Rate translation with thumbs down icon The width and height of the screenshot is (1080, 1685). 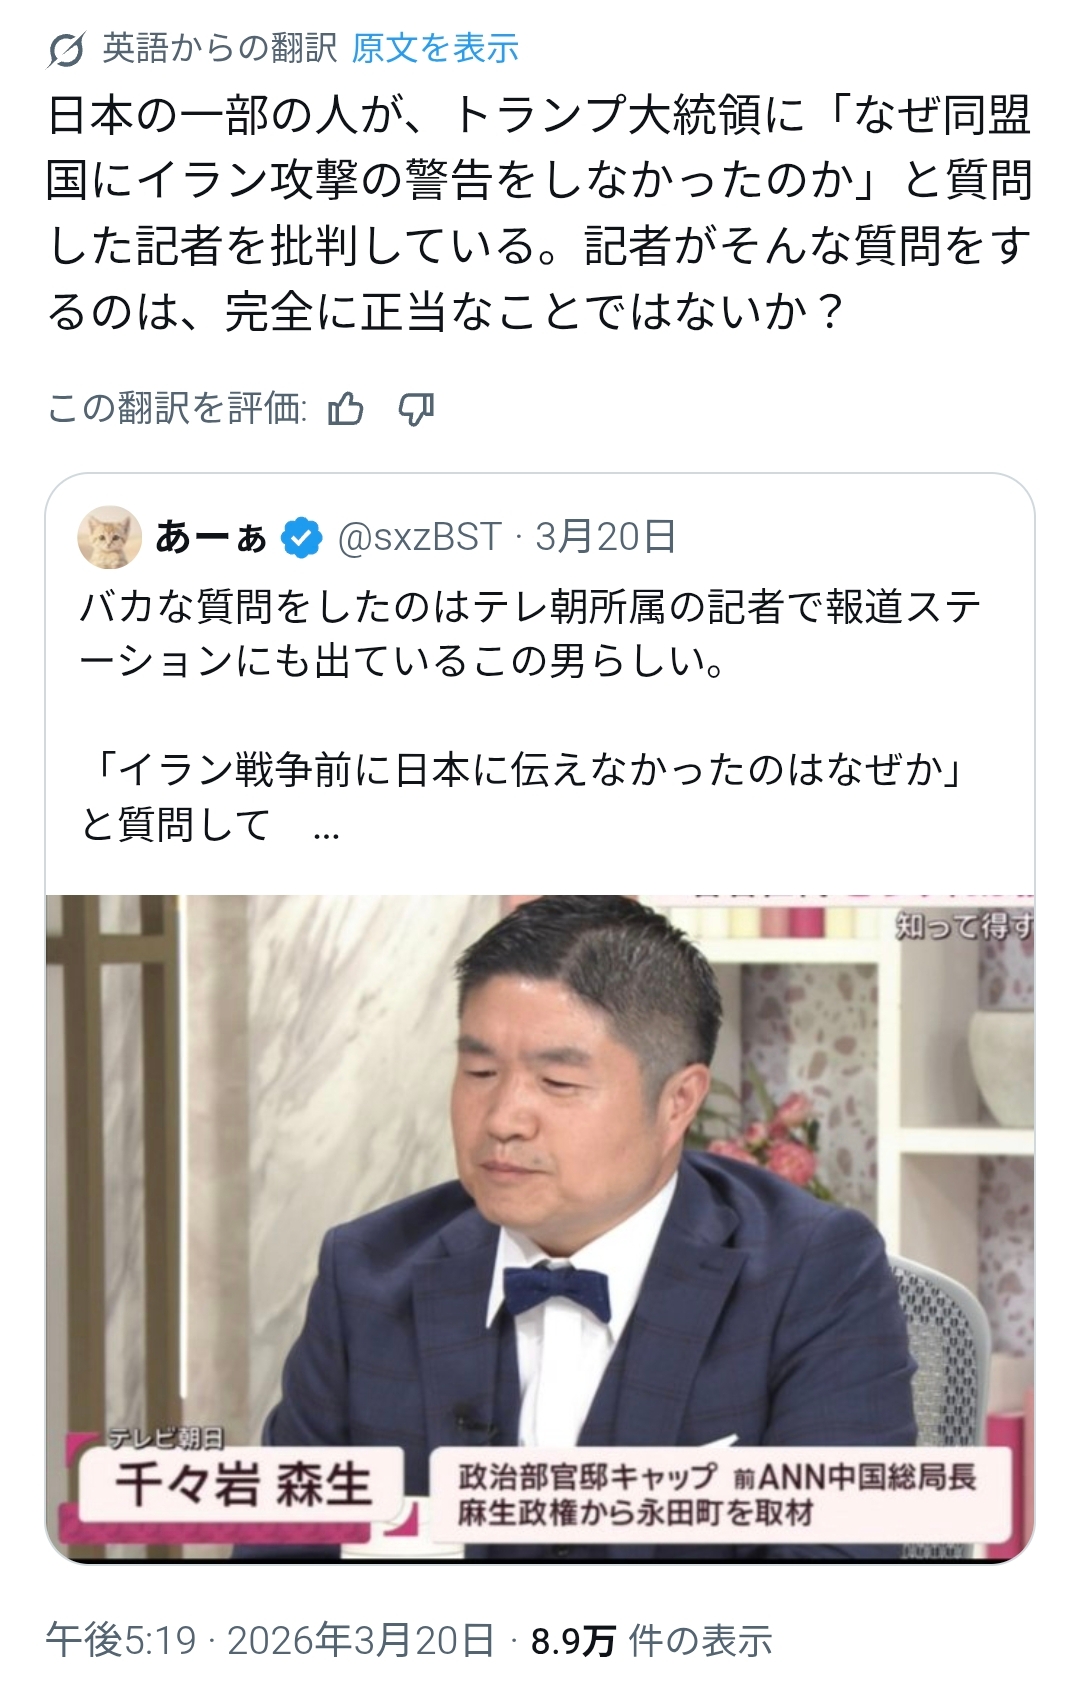tap(416, 409)
